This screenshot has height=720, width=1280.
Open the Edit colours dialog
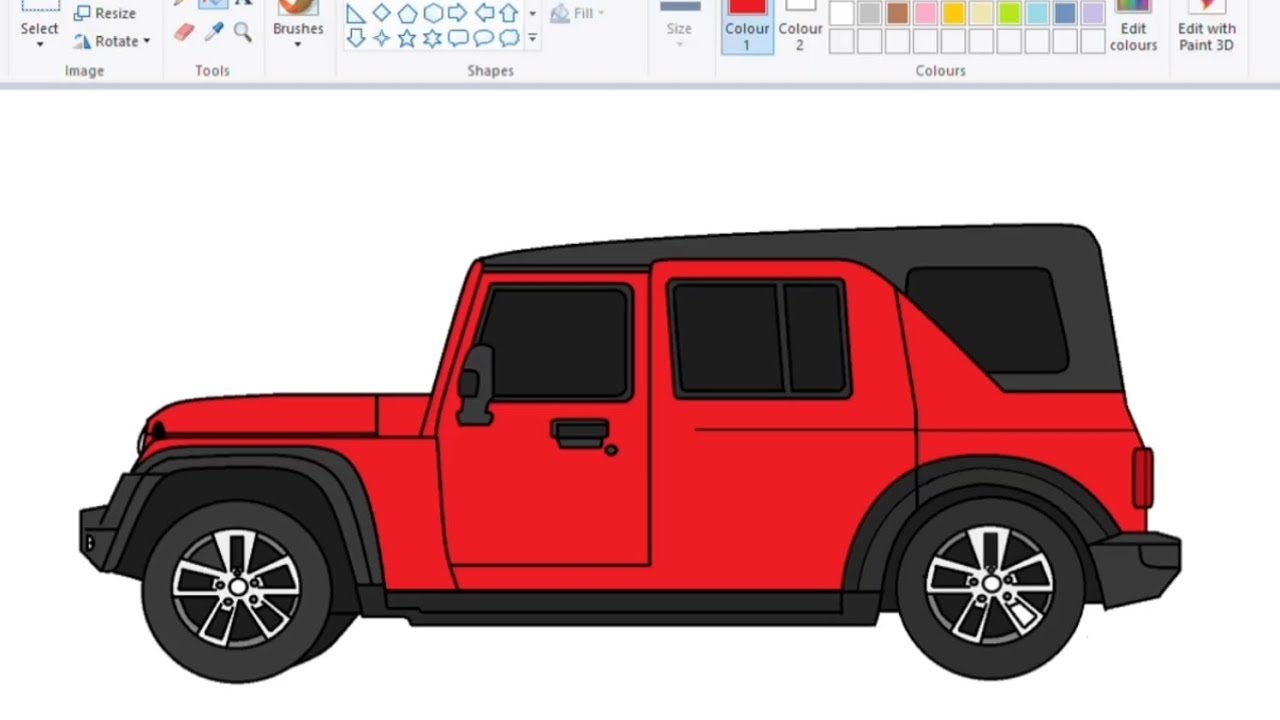[x=1133, y=26]
